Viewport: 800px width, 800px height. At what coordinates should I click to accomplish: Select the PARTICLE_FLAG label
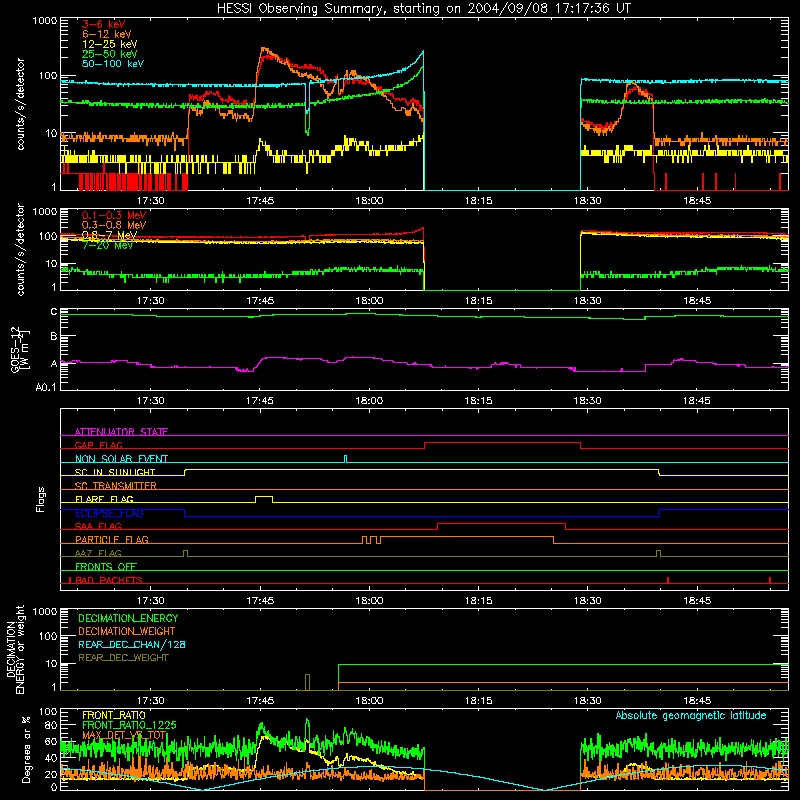click(112, 539)
